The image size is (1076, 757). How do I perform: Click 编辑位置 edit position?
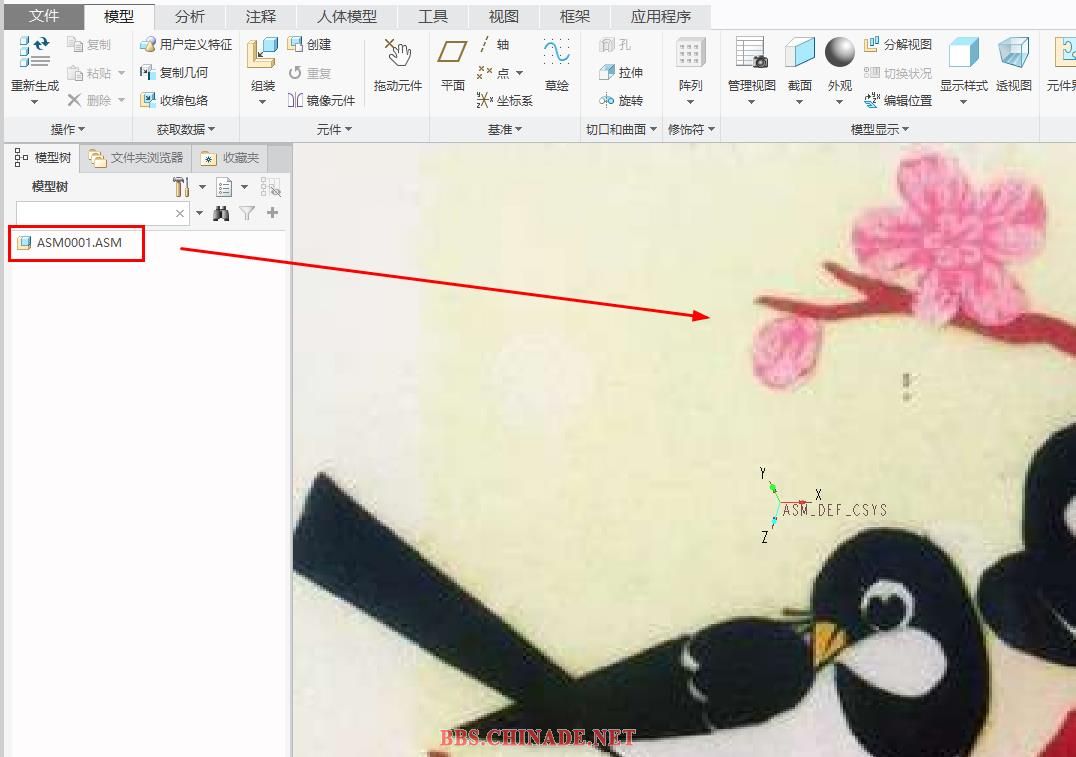(x=898, y=100)
